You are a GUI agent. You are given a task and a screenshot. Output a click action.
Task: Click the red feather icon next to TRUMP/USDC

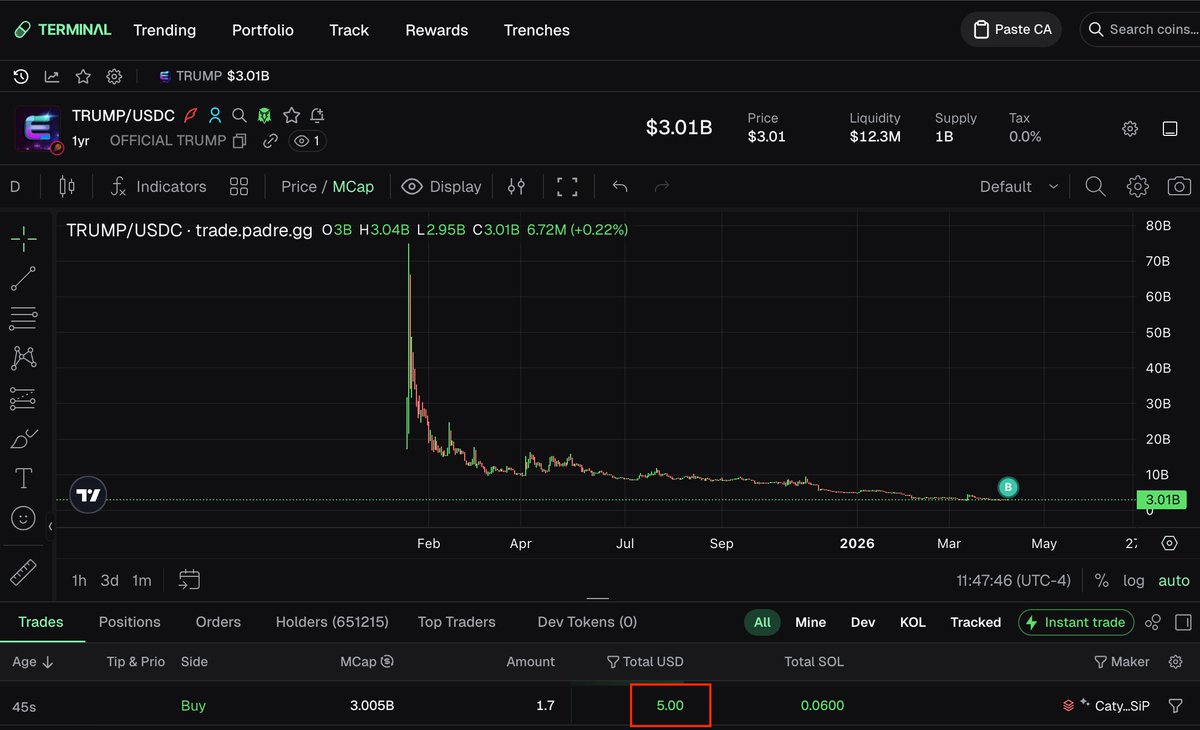[x=191, y=115]
